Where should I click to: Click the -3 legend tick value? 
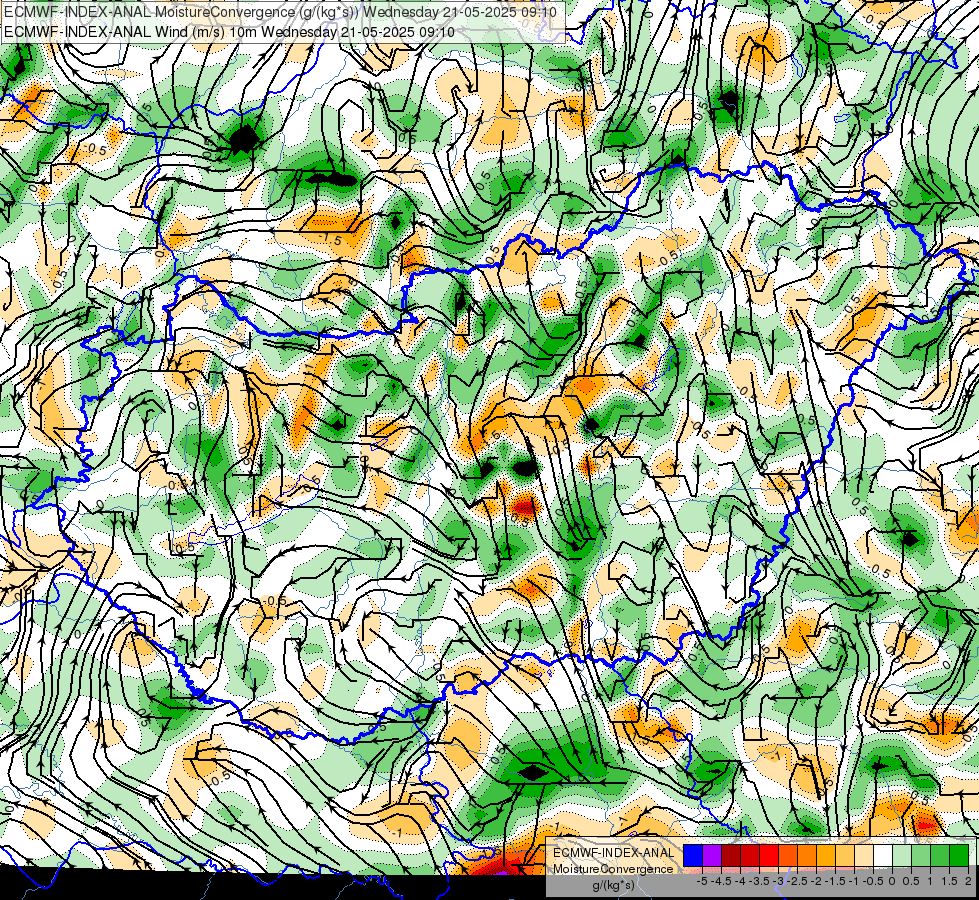[x=778, y=881]
